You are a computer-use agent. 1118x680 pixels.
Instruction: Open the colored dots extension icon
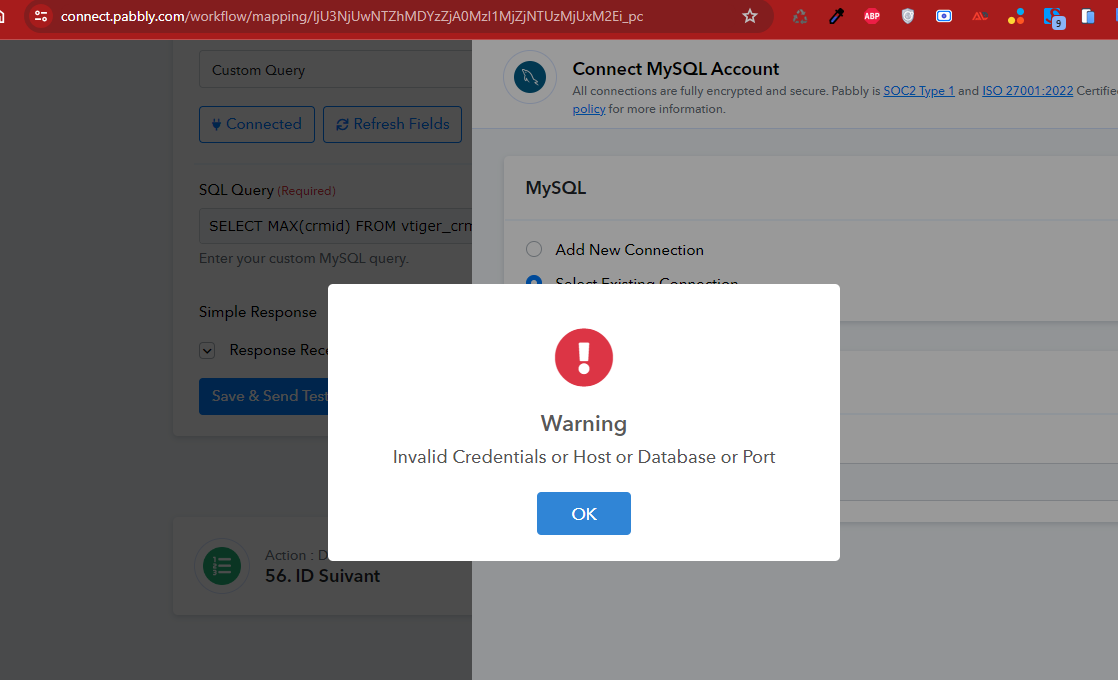click(1016, 16)
